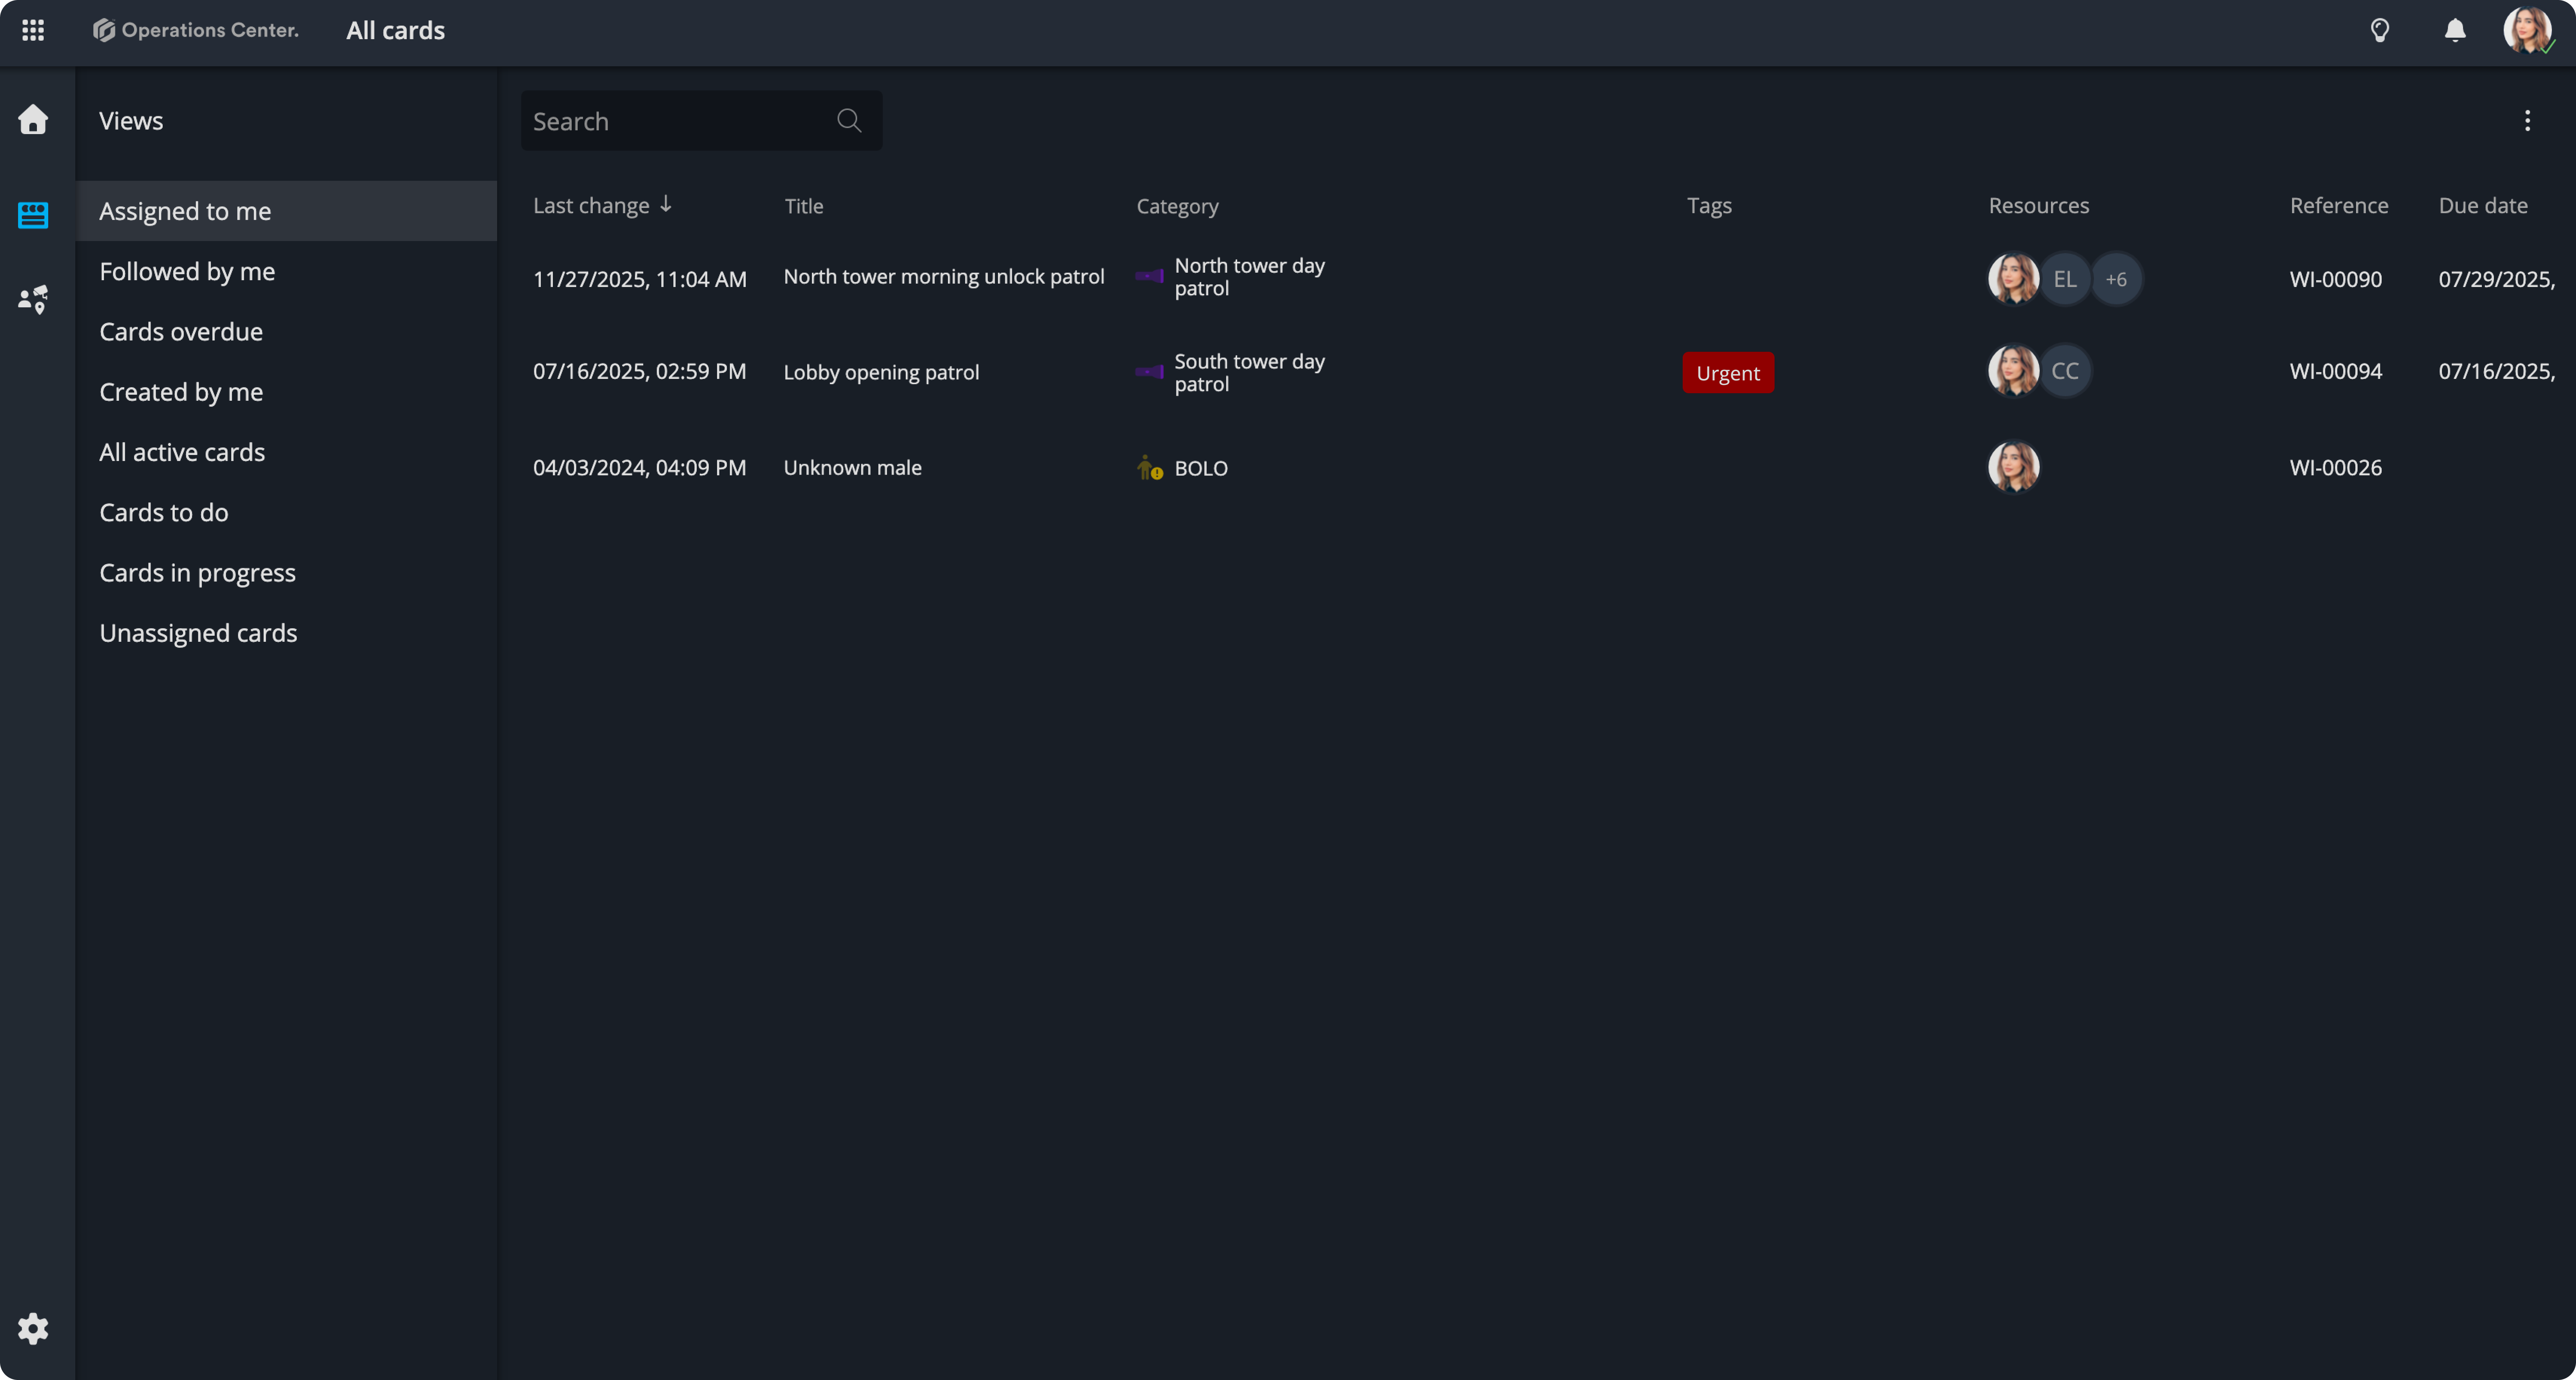Open the notifications bell

(x=2455, y=30)
